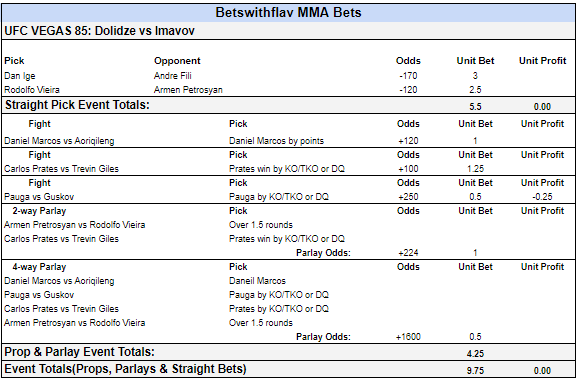
Task: Select the 0.00 profit in final Event Totals row
Action: click(542, 370)
